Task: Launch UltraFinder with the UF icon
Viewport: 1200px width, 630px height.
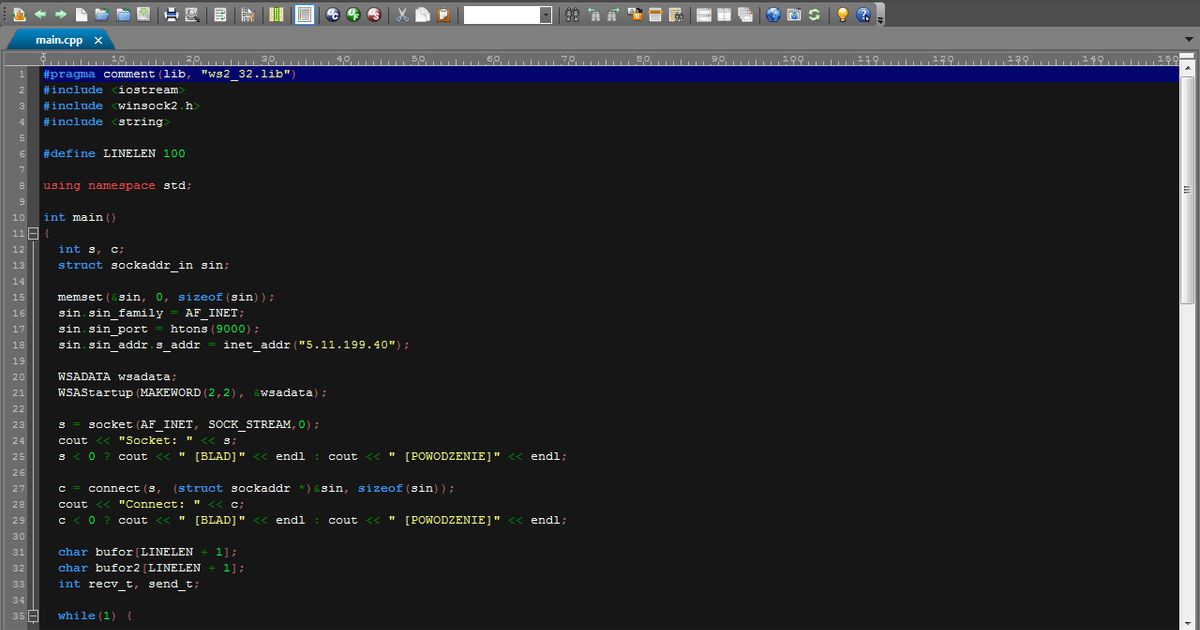Action: (x=353, y=15)
